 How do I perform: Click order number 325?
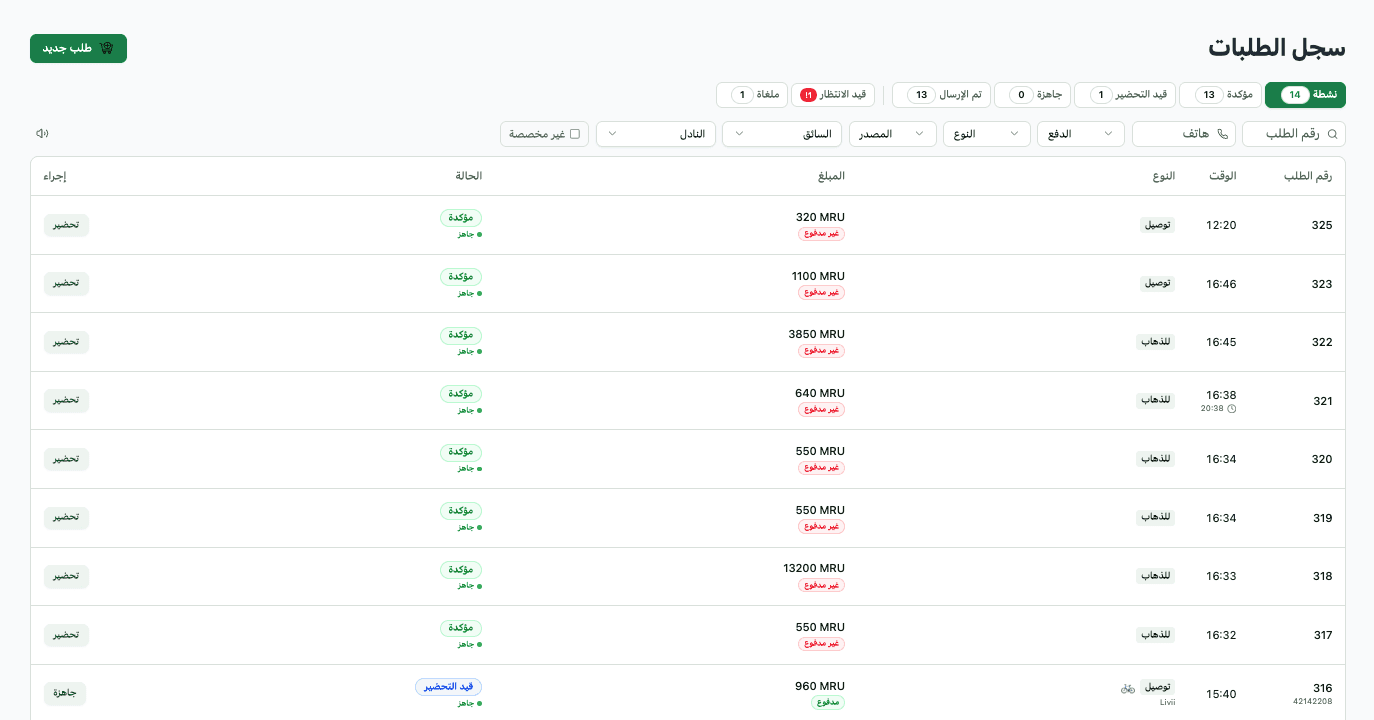pos(1322,225)
